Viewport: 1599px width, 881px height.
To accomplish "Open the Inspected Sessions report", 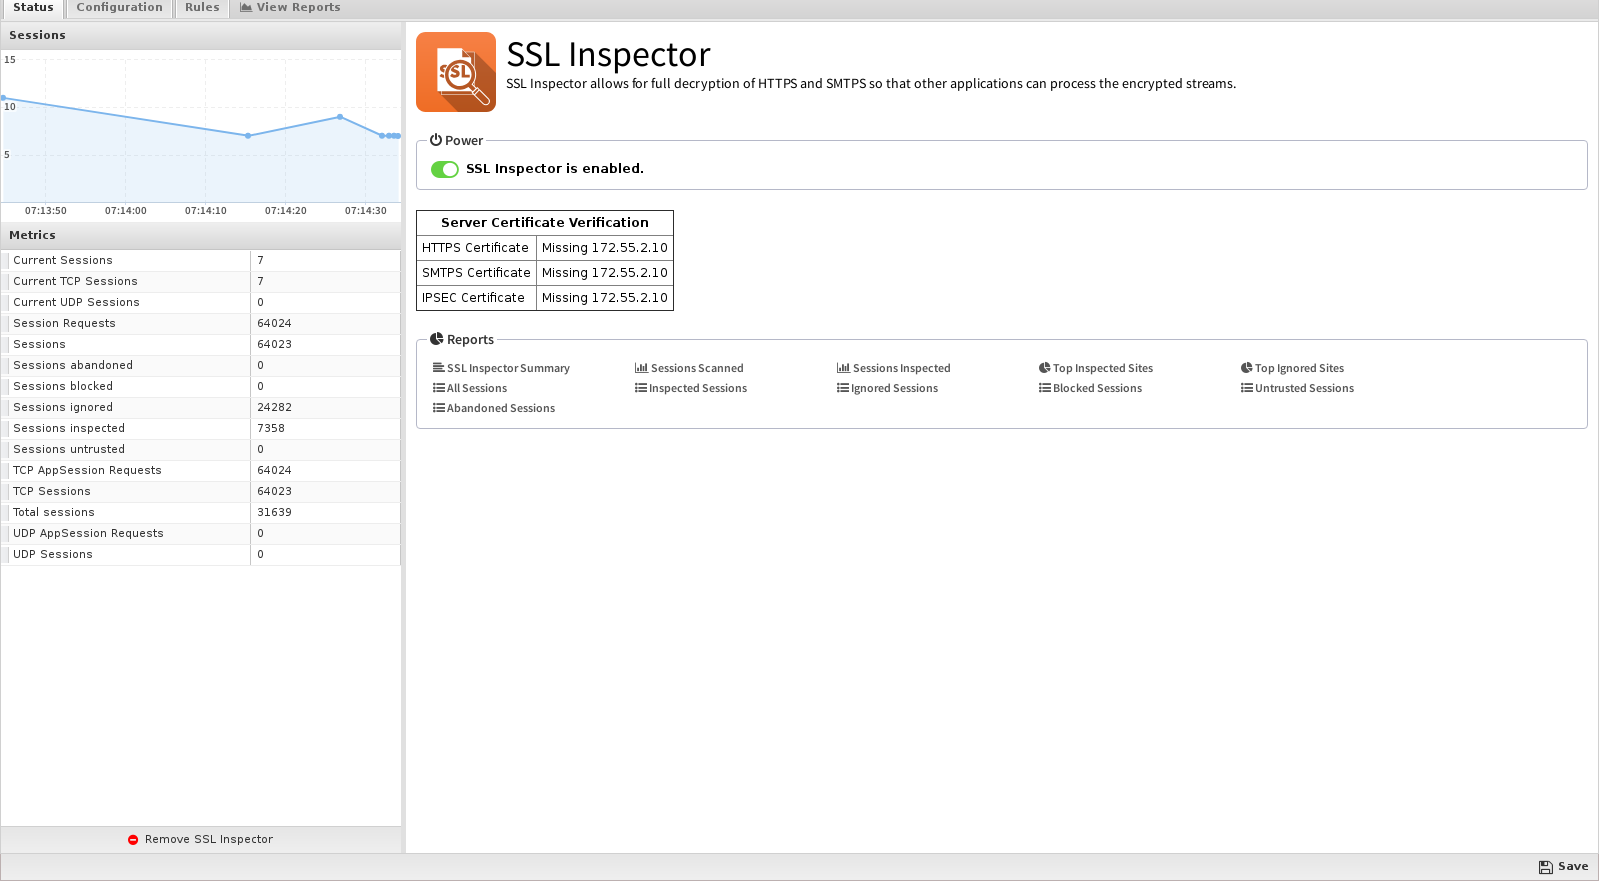I will click(691, 388).
